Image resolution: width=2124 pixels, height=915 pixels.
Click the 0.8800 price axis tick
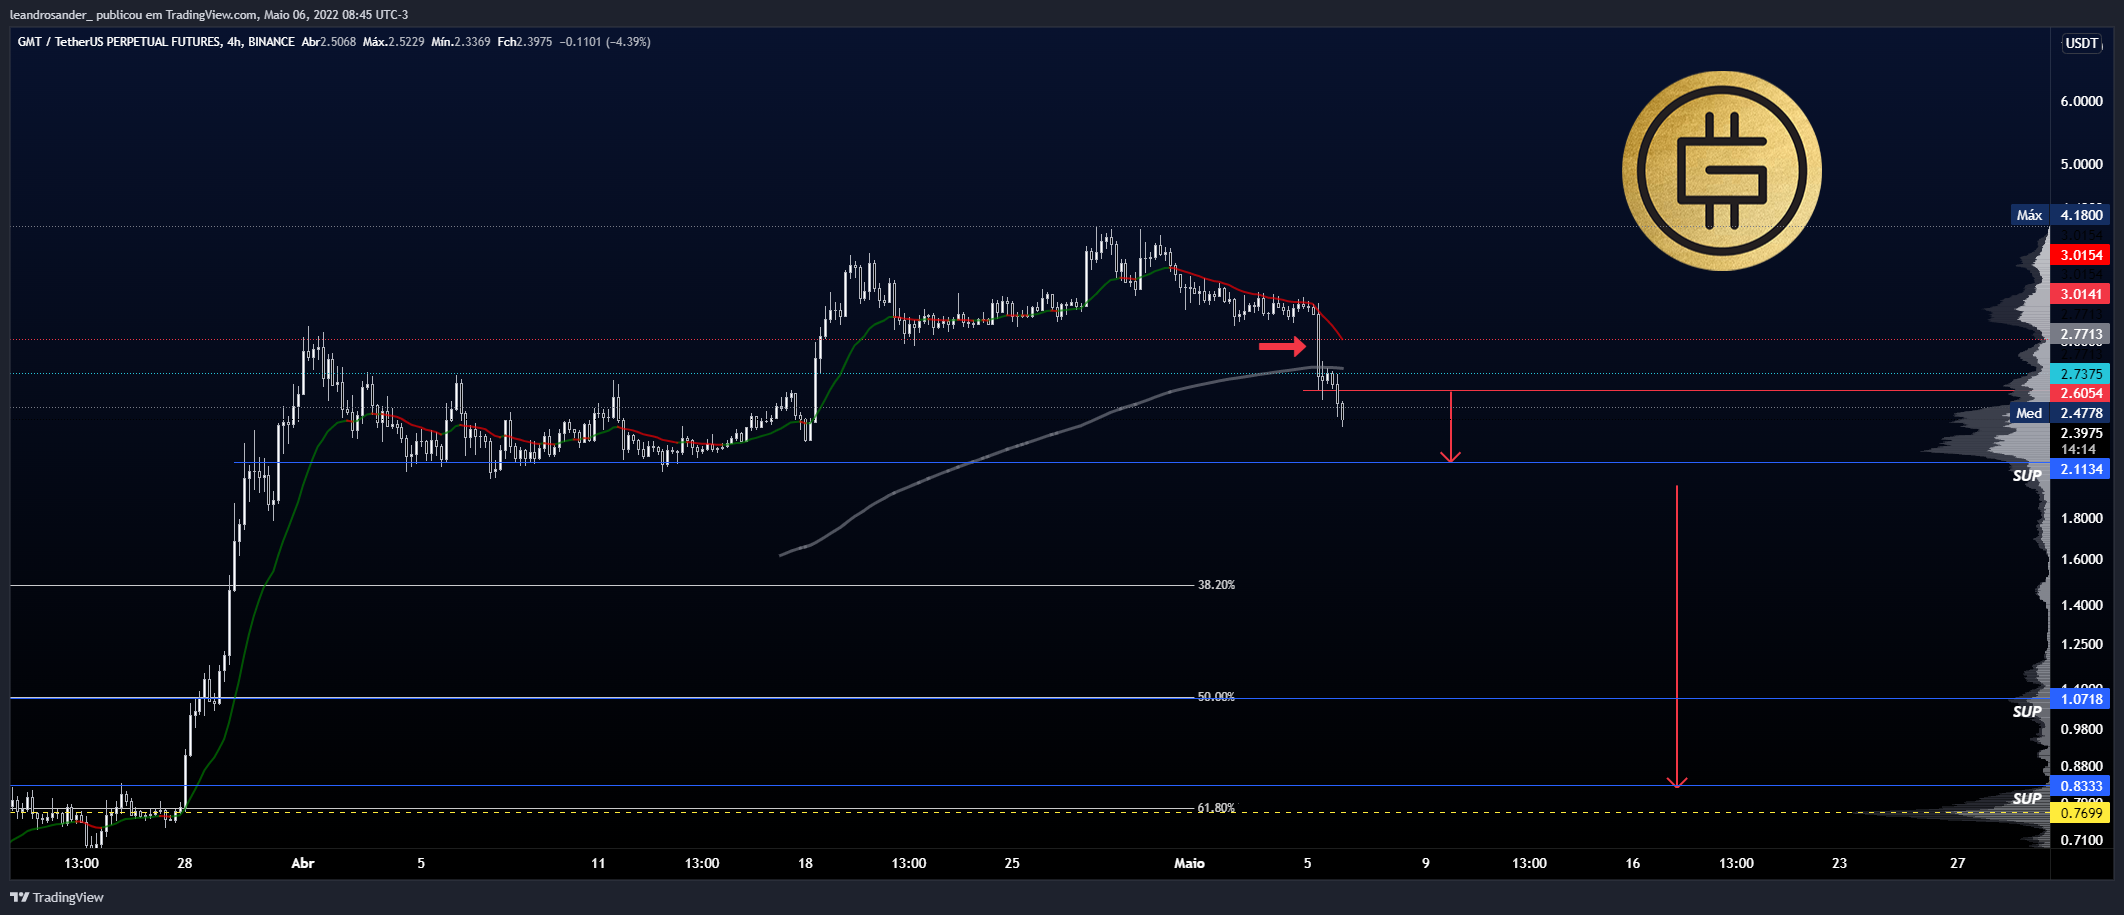2081,766
